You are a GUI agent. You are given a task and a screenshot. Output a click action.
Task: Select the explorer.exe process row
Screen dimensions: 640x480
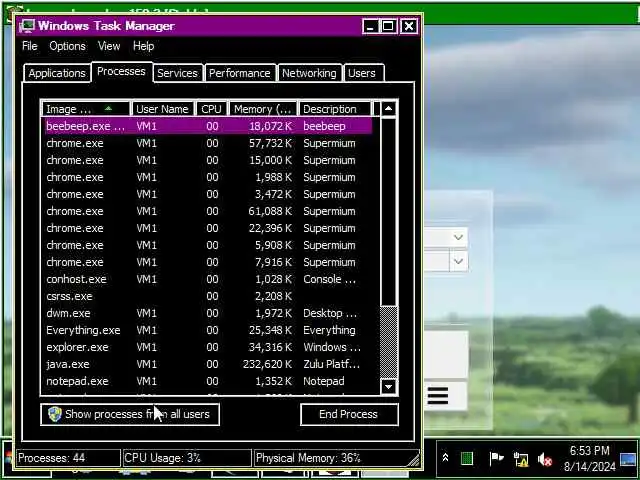click(208, 347)
